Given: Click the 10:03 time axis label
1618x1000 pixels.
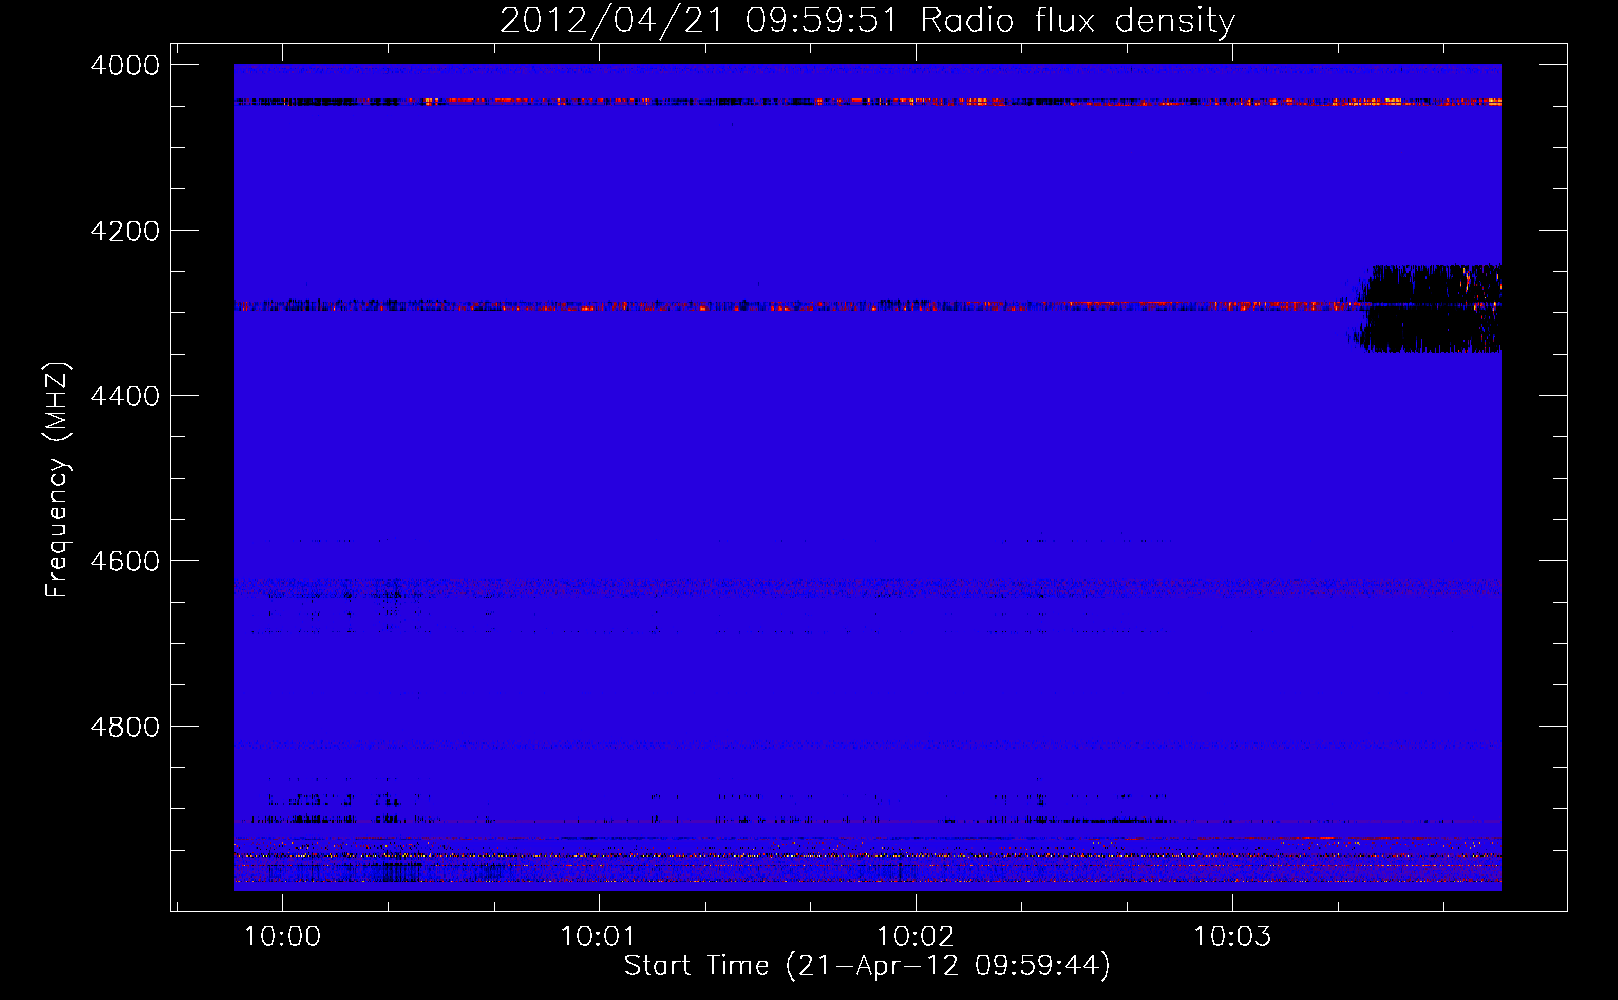Looking at the screenshot, I should click(1232, 936).
